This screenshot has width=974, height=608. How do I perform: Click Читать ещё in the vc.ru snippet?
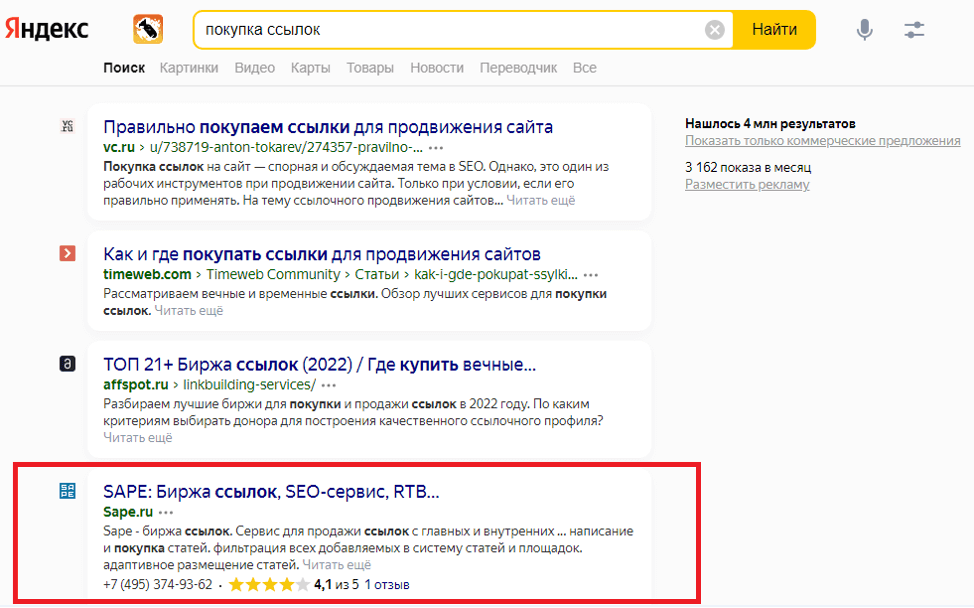(540, 201)
